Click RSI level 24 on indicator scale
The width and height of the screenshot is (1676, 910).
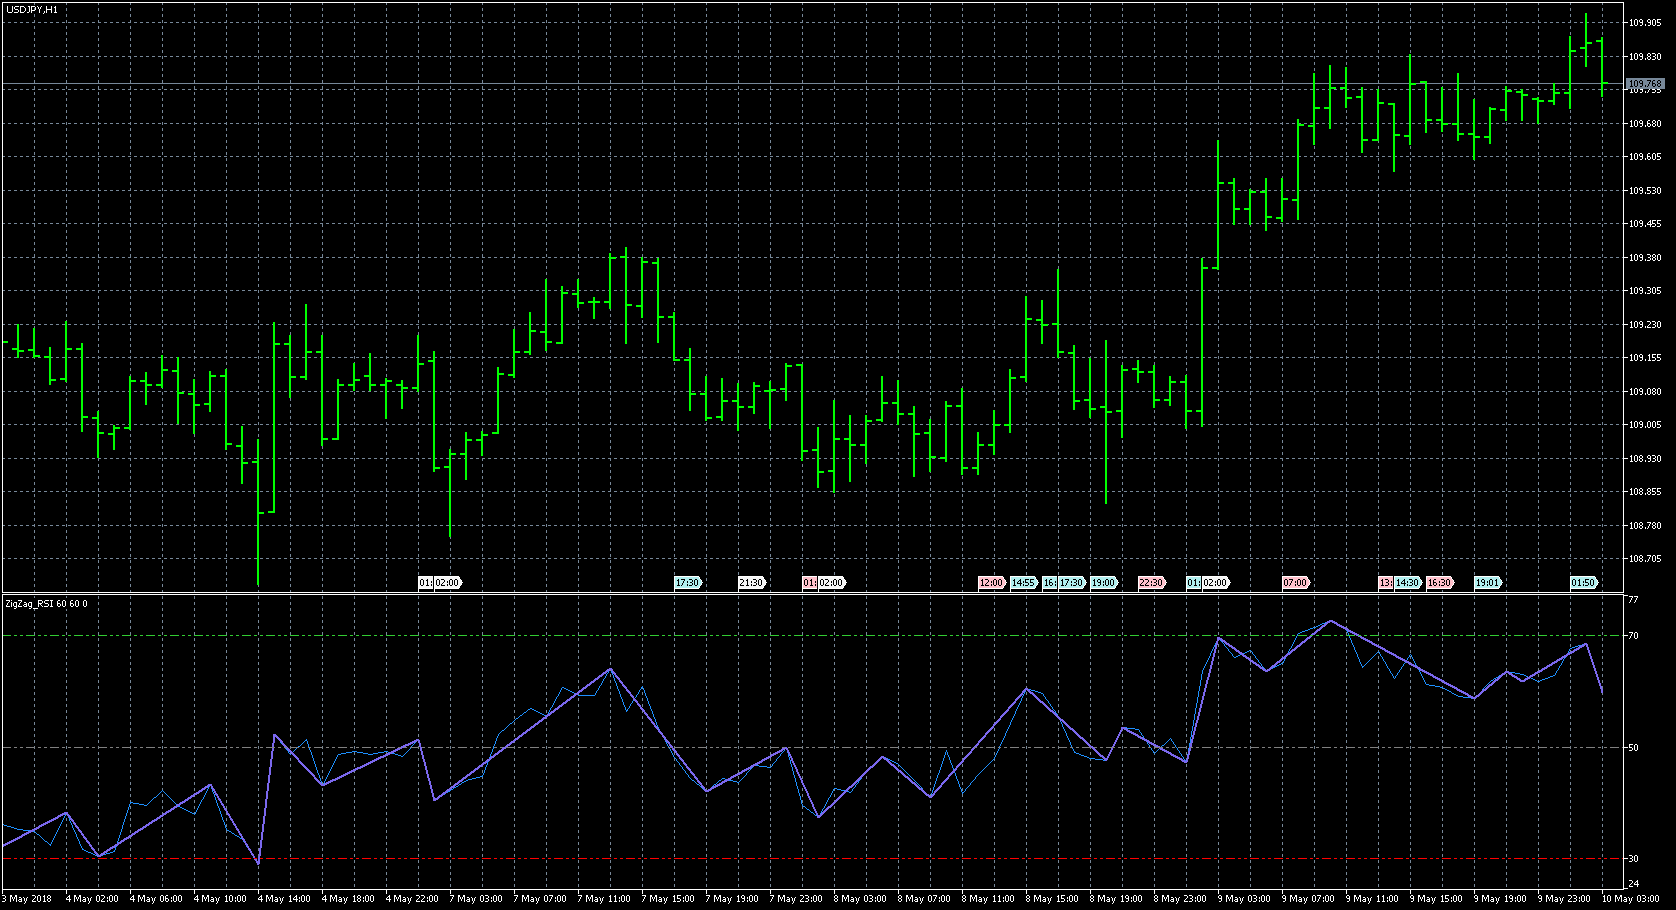pos(1633,884)
